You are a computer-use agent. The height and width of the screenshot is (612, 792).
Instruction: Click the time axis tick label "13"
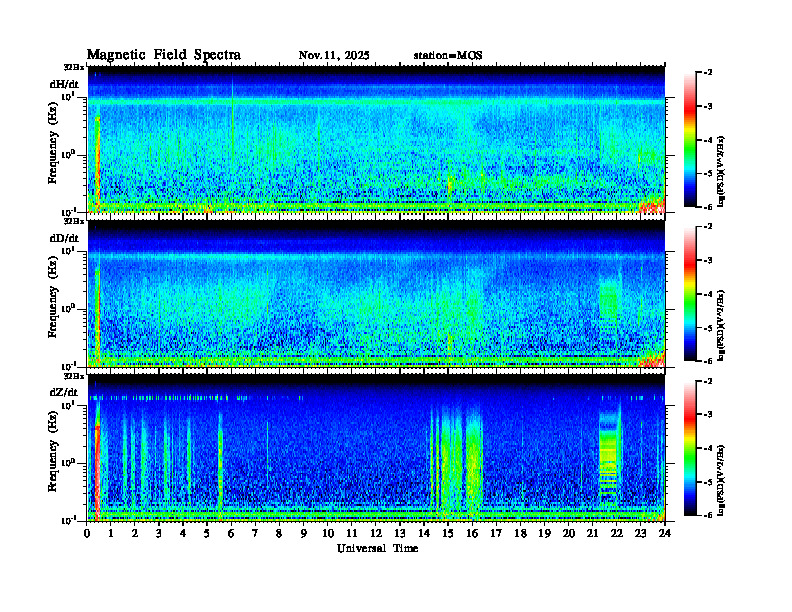(x=400, y=533)
